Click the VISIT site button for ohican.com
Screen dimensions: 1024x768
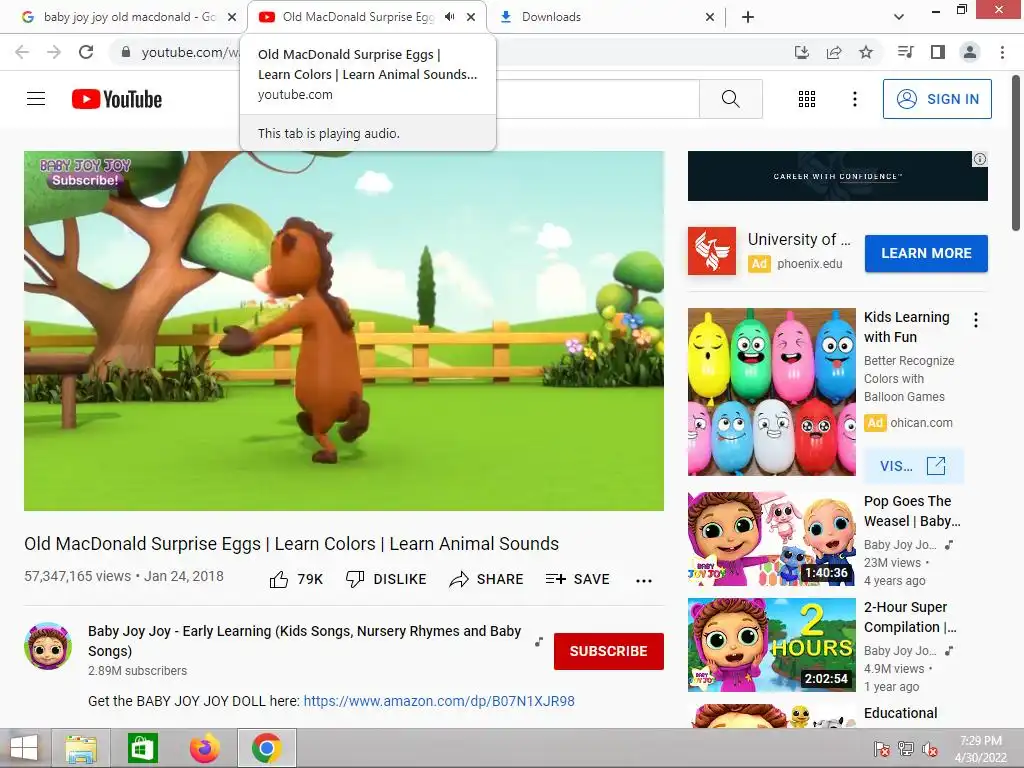(x=913, y=466)
